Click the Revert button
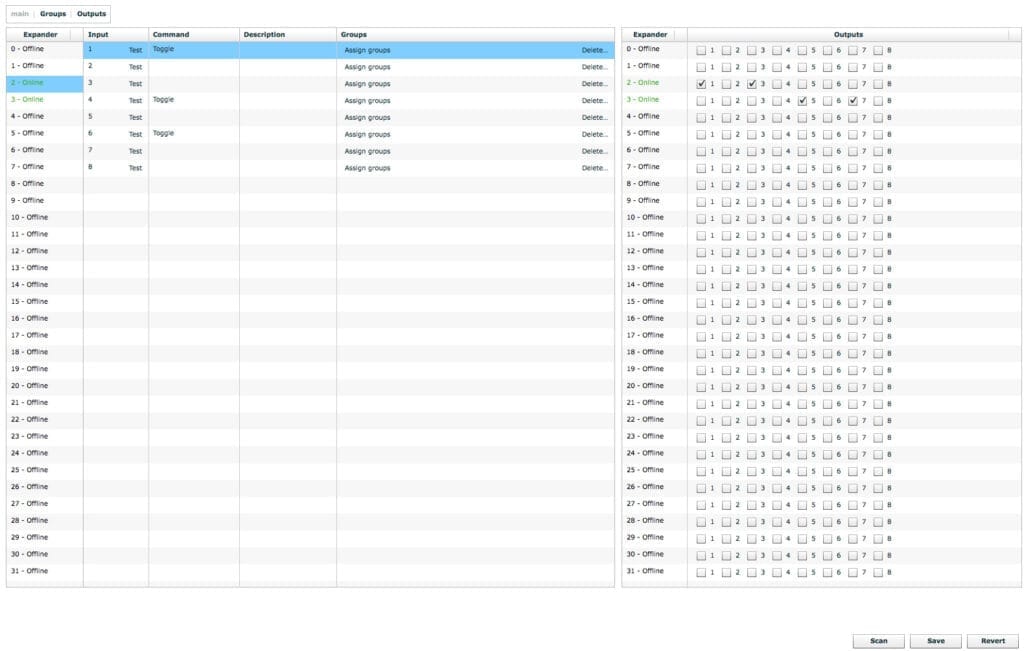This screenshot has width=1024, height=651. coord(993,641)
